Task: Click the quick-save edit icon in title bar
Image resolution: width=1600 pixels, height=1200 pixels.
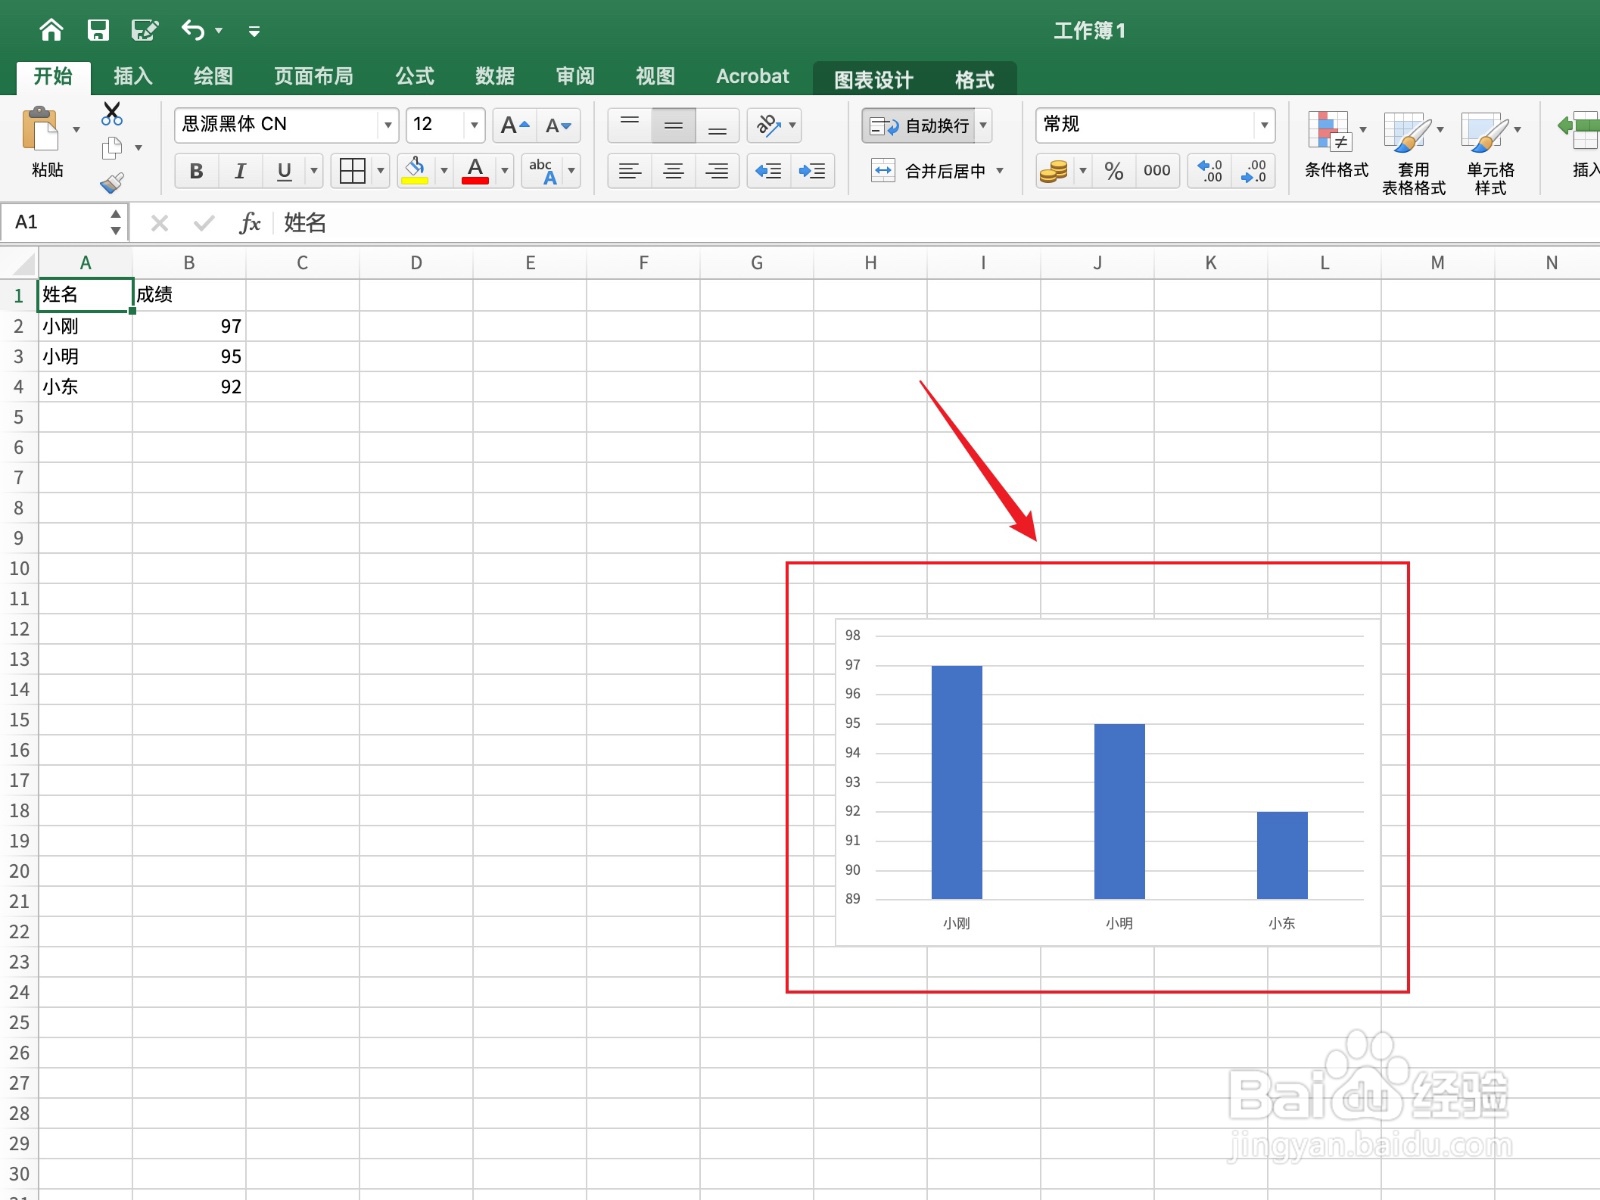Action: coord(145,30)
